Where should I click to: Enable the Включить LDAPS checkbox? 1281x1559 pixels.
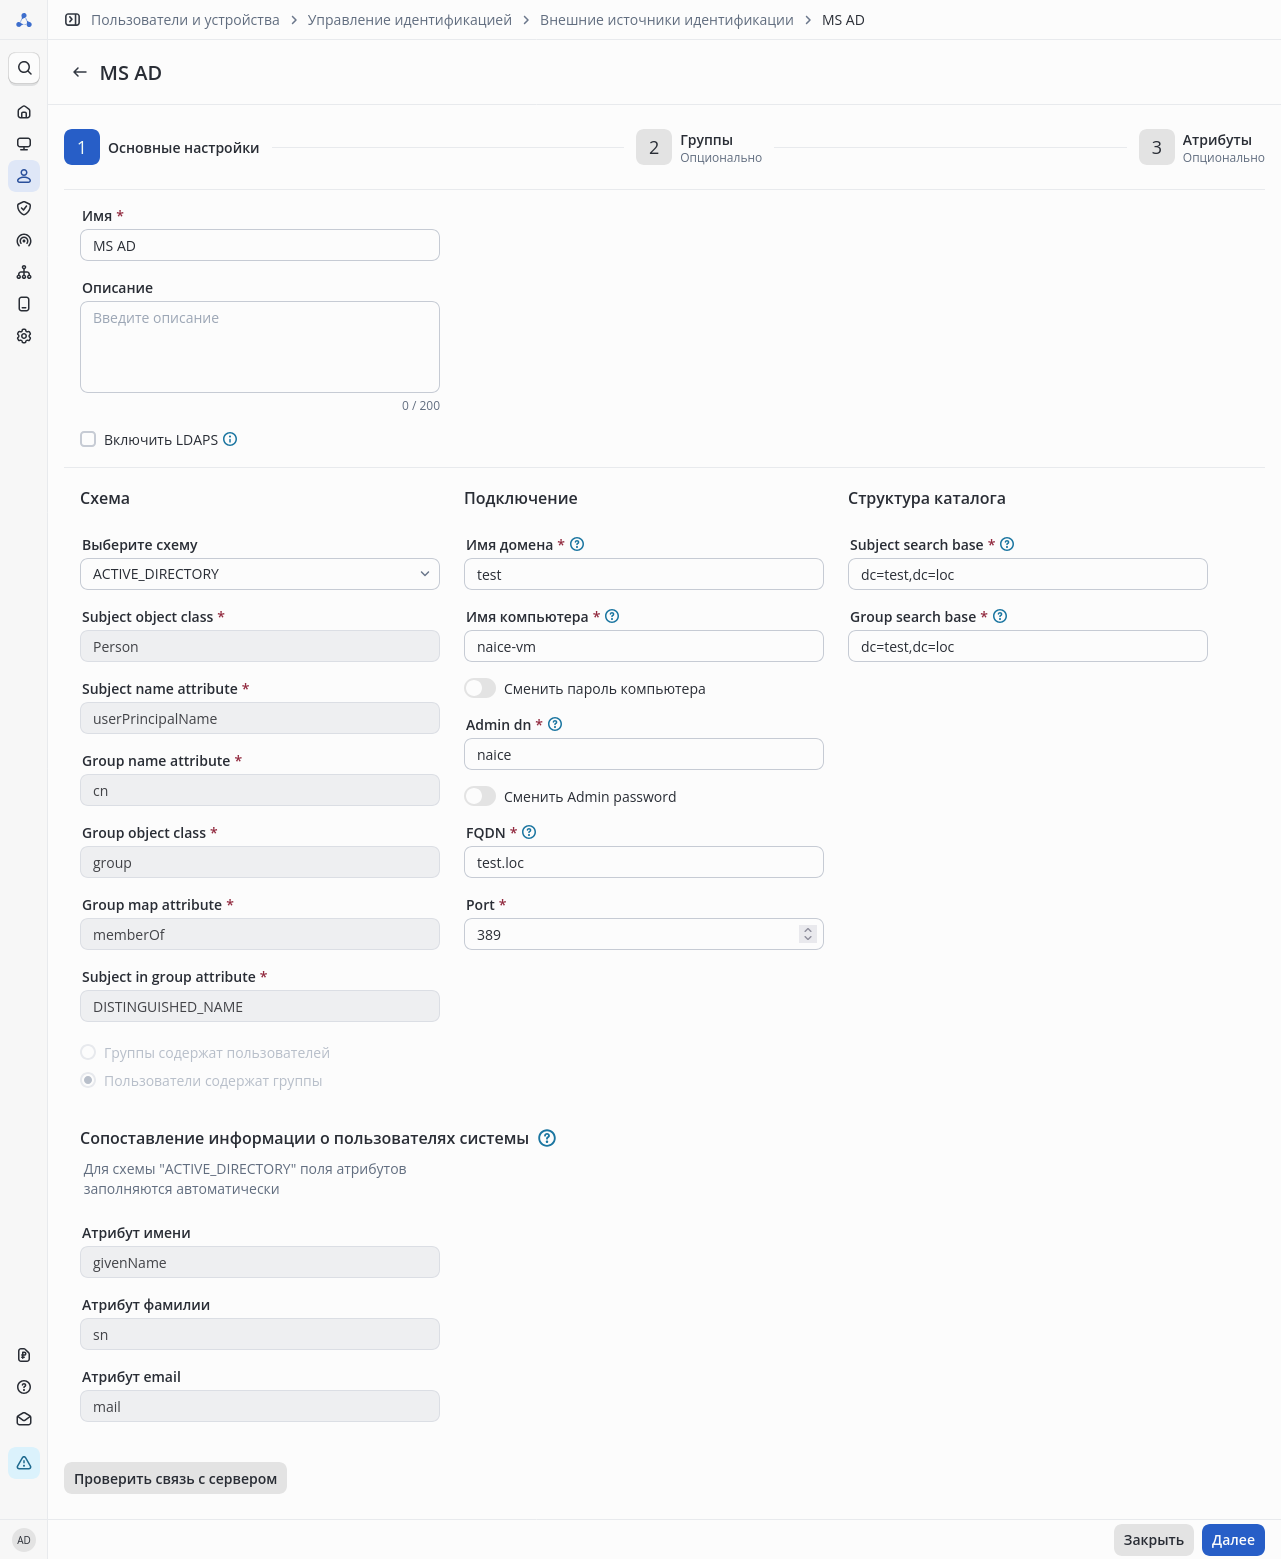coord(88,439)
